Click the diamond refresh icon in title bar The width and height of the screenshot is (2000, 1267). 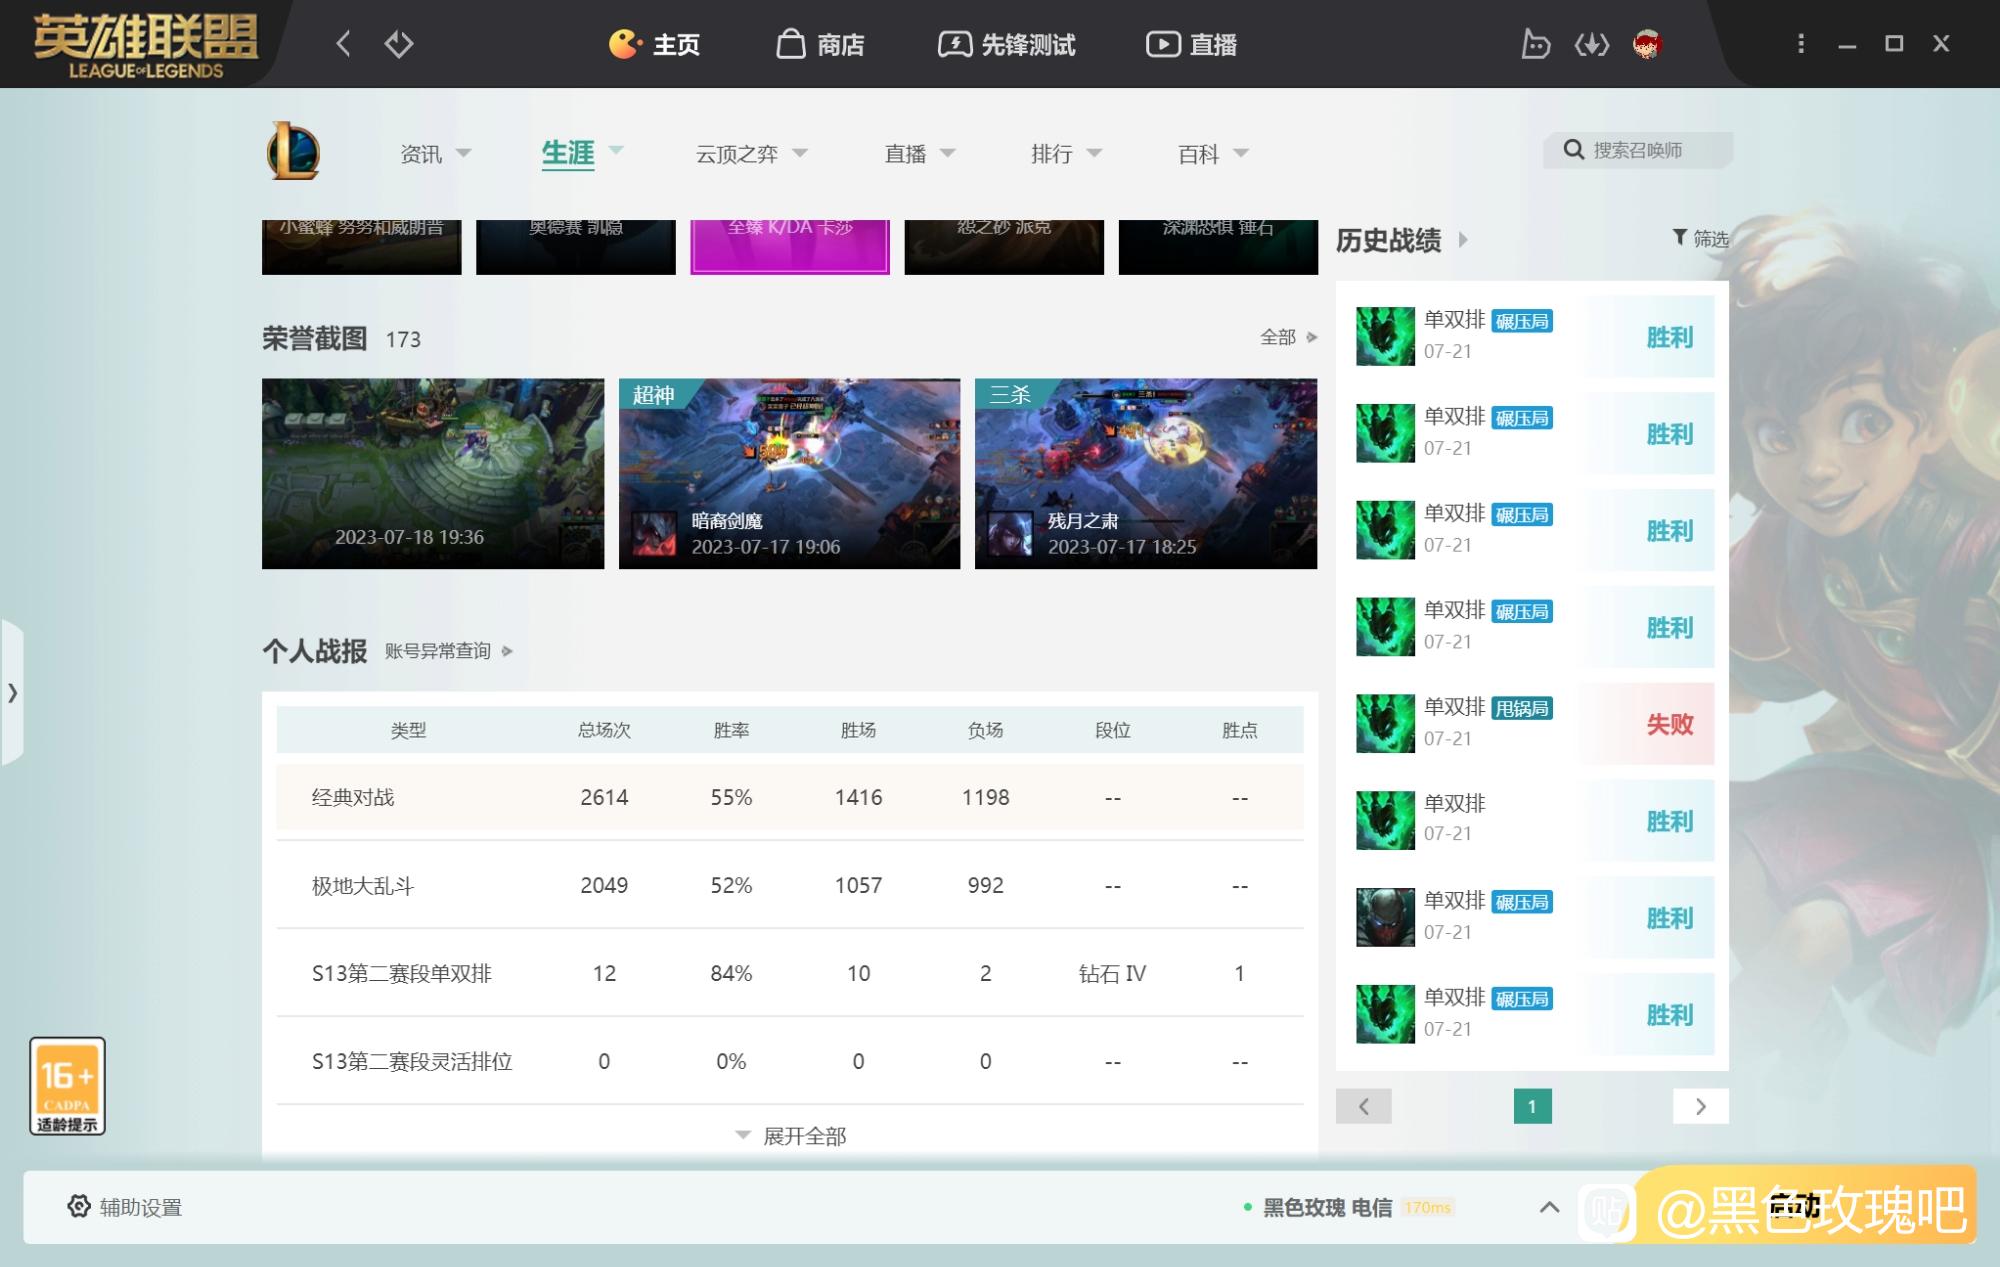399,44
